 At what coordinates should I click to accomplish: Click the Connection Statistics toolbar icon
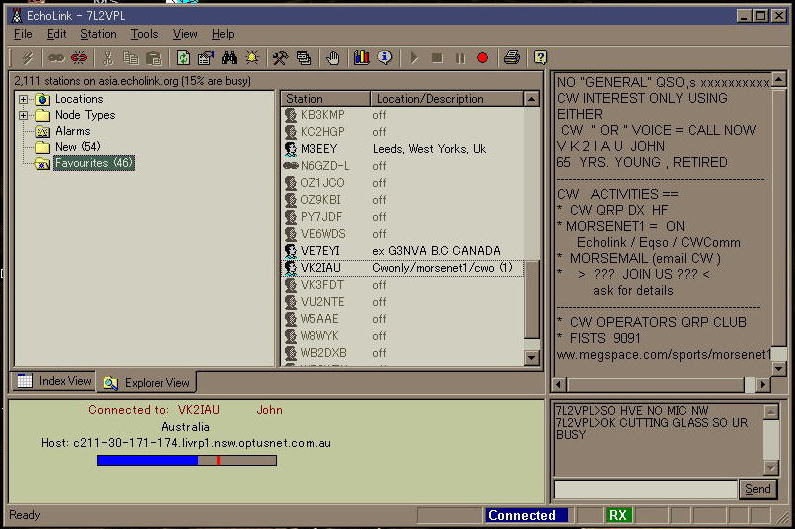coord(304,58)
